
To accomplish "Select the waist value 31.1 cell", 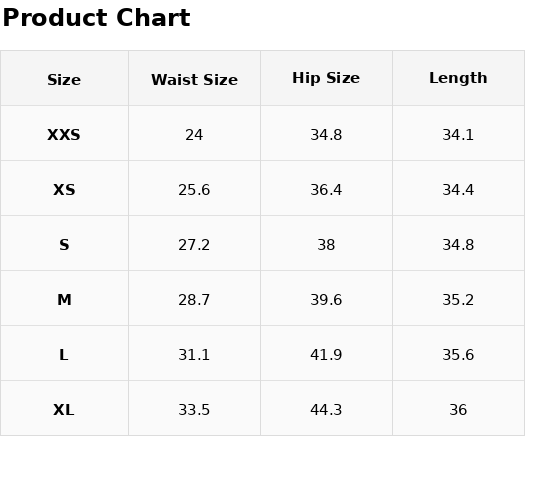I will click(195, 353).
